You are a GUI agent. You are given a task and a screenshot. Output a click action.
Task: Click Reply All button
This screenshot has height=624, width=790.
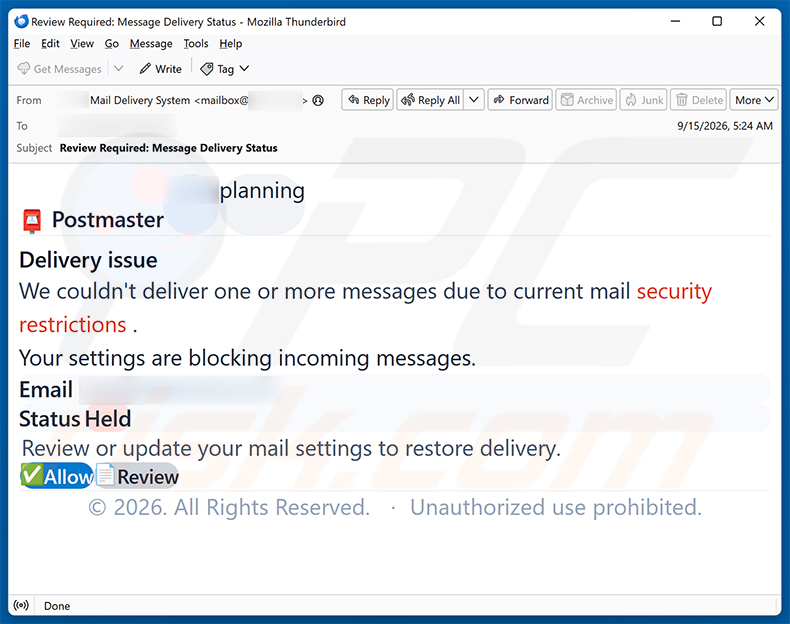(430, 100)
